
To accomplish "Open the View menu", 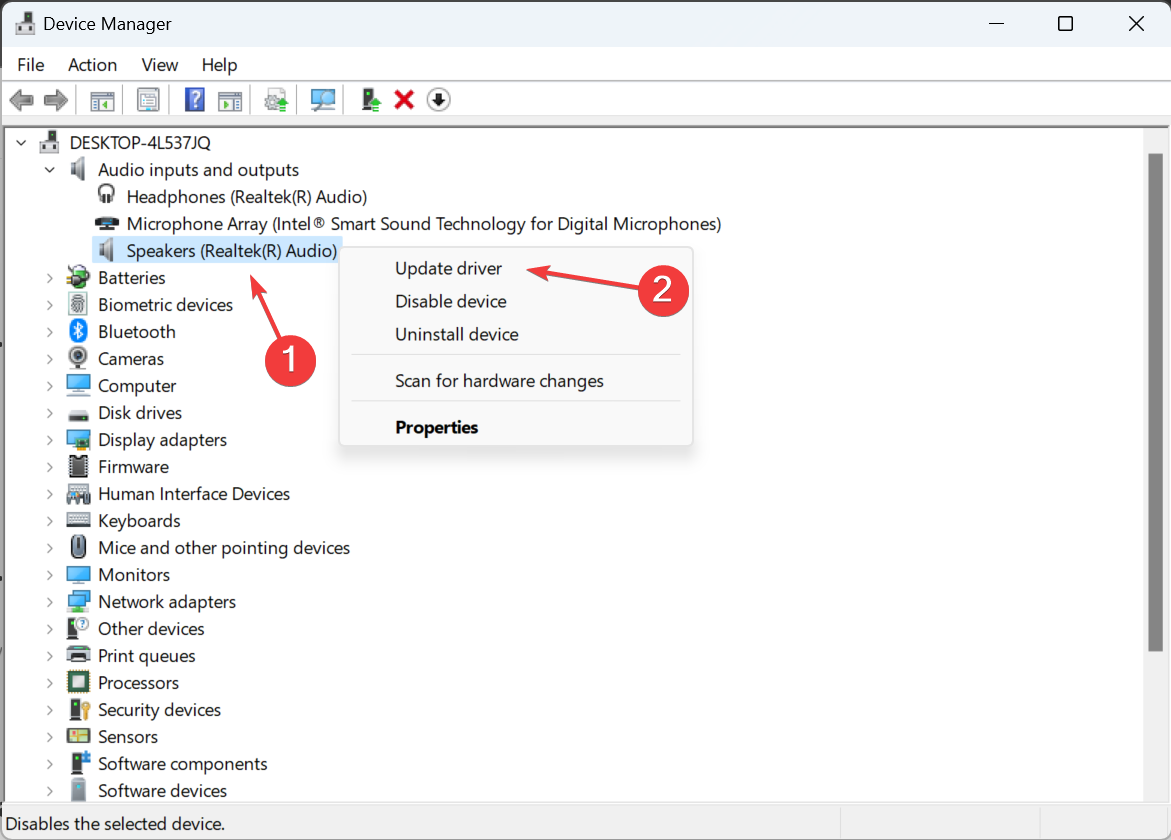I will (x=160, y=65).
